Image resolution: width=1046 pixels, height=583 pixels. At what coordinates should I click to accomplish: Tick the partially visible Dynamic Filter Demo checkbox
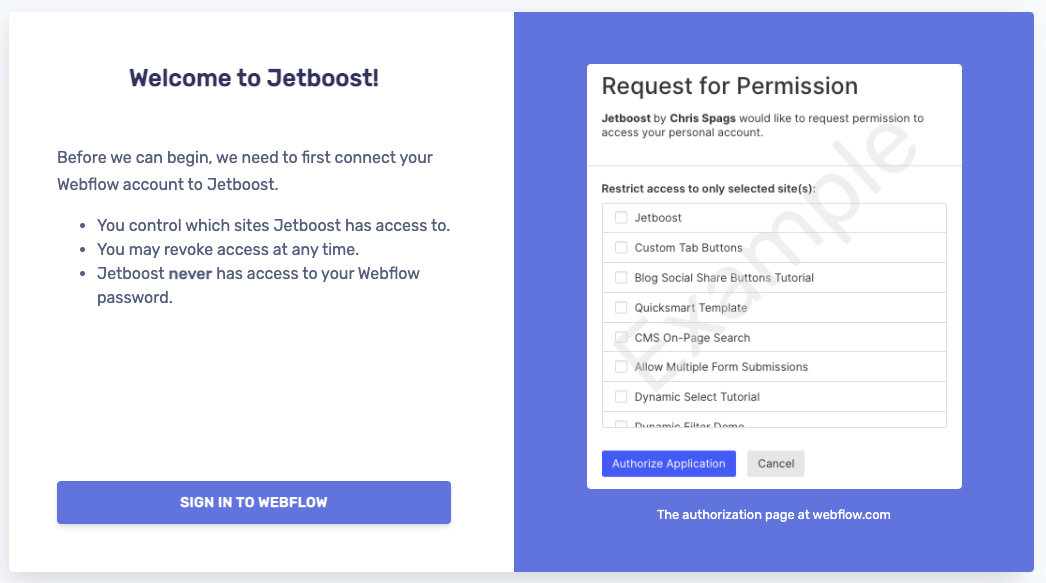(x=621, y=424)
